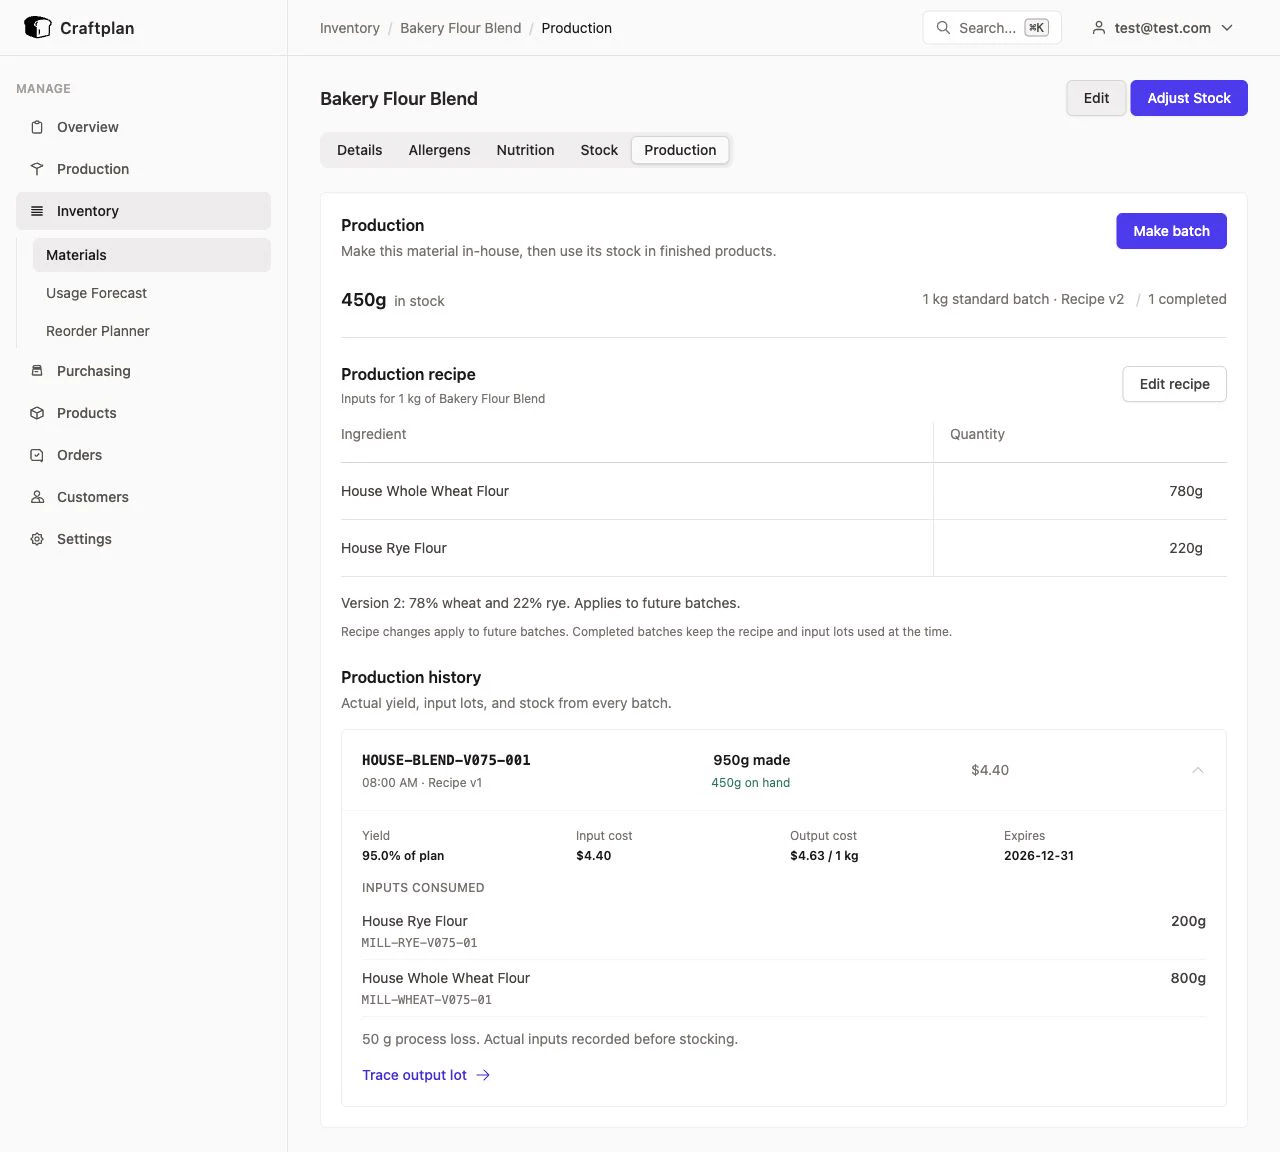Click the Purchasing icon in sidebar

tap(37, 371)
